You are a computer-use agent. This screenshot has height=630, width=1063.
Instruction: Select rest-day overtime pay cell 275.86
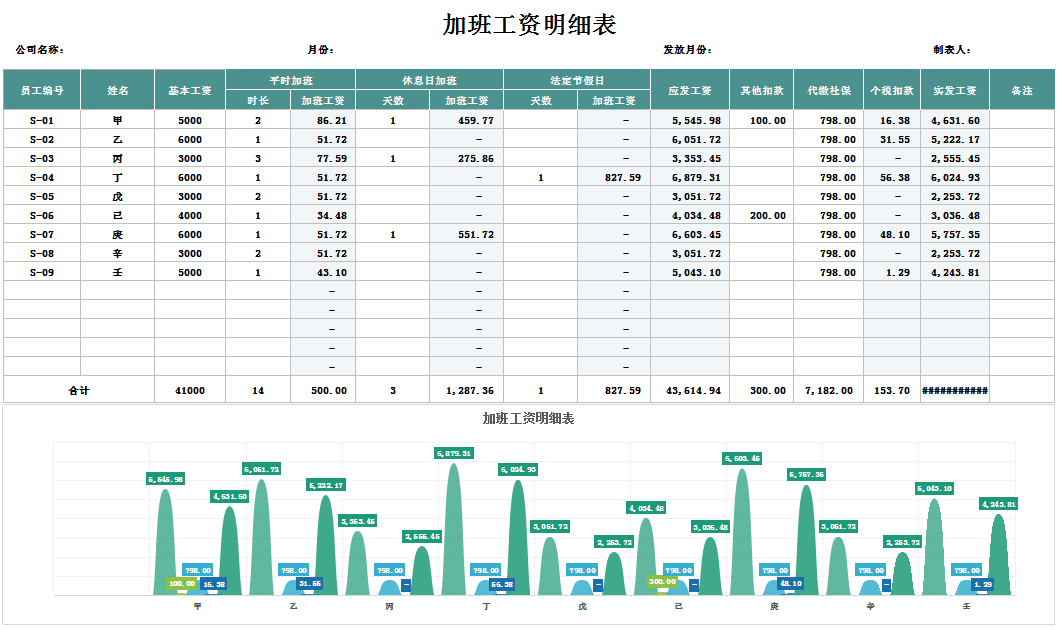point(466,158)
